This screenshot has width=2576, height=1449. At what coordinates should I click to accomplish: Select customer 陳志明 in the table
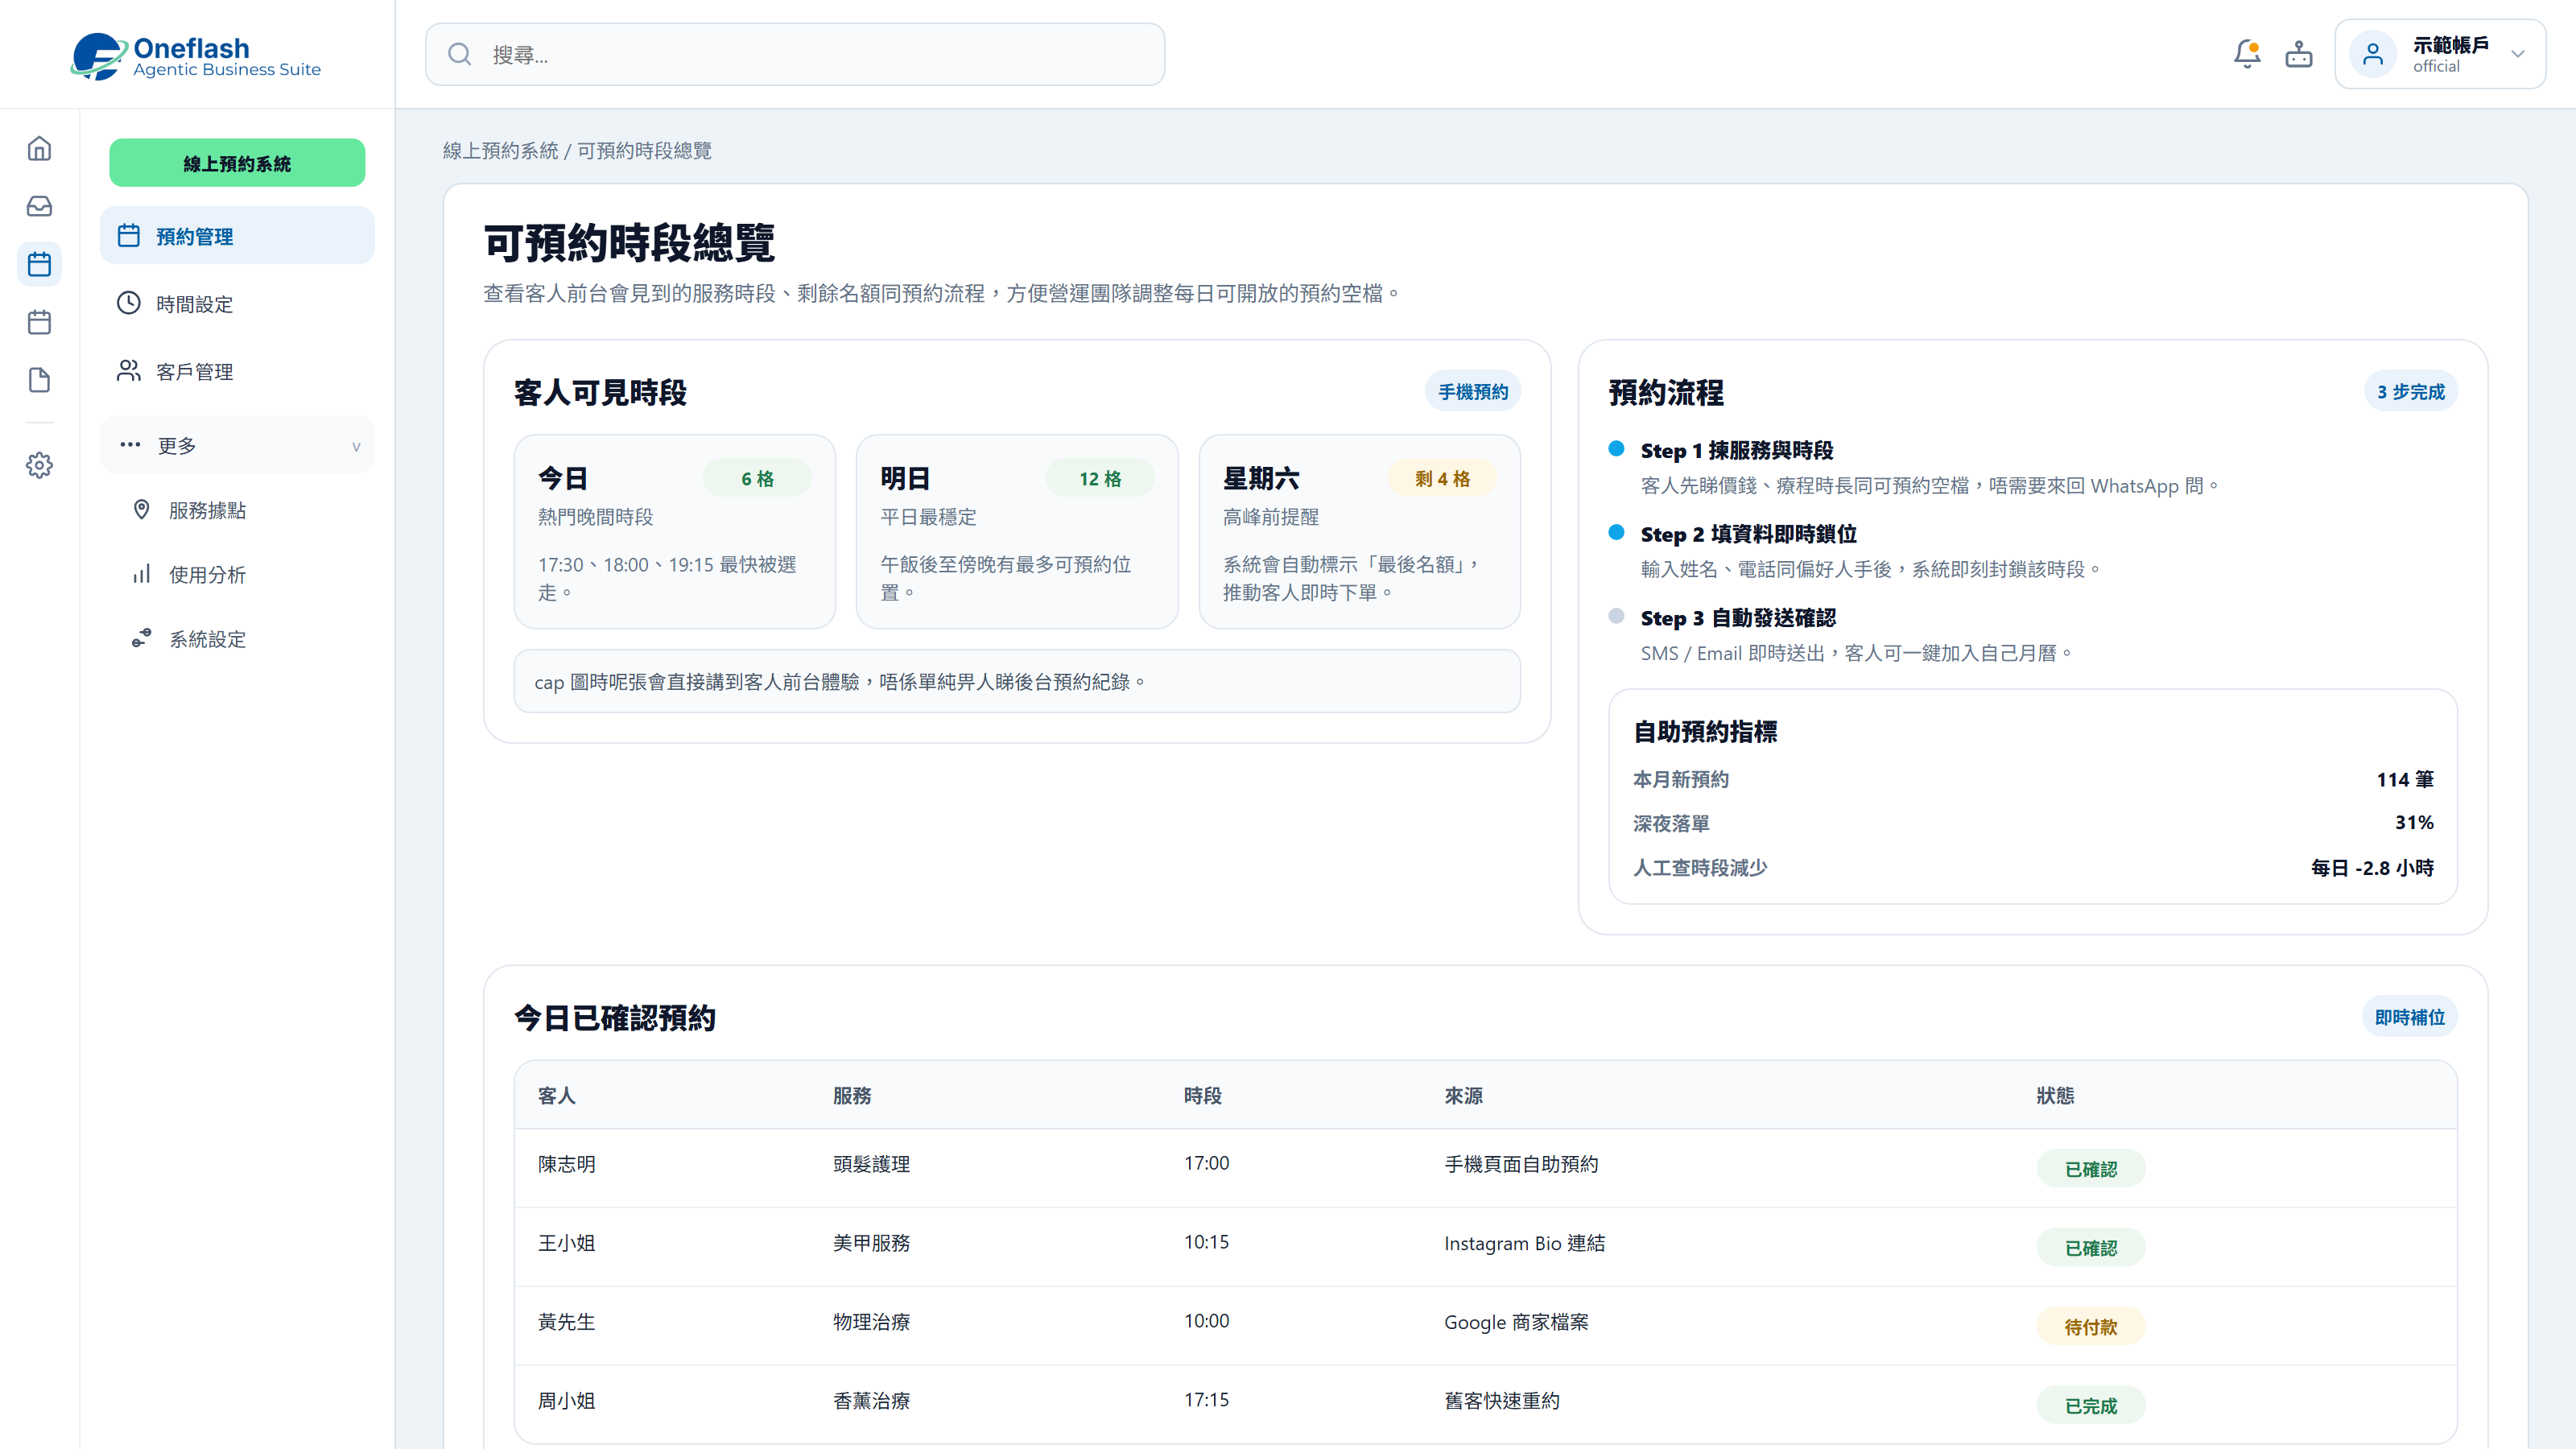566,1164
